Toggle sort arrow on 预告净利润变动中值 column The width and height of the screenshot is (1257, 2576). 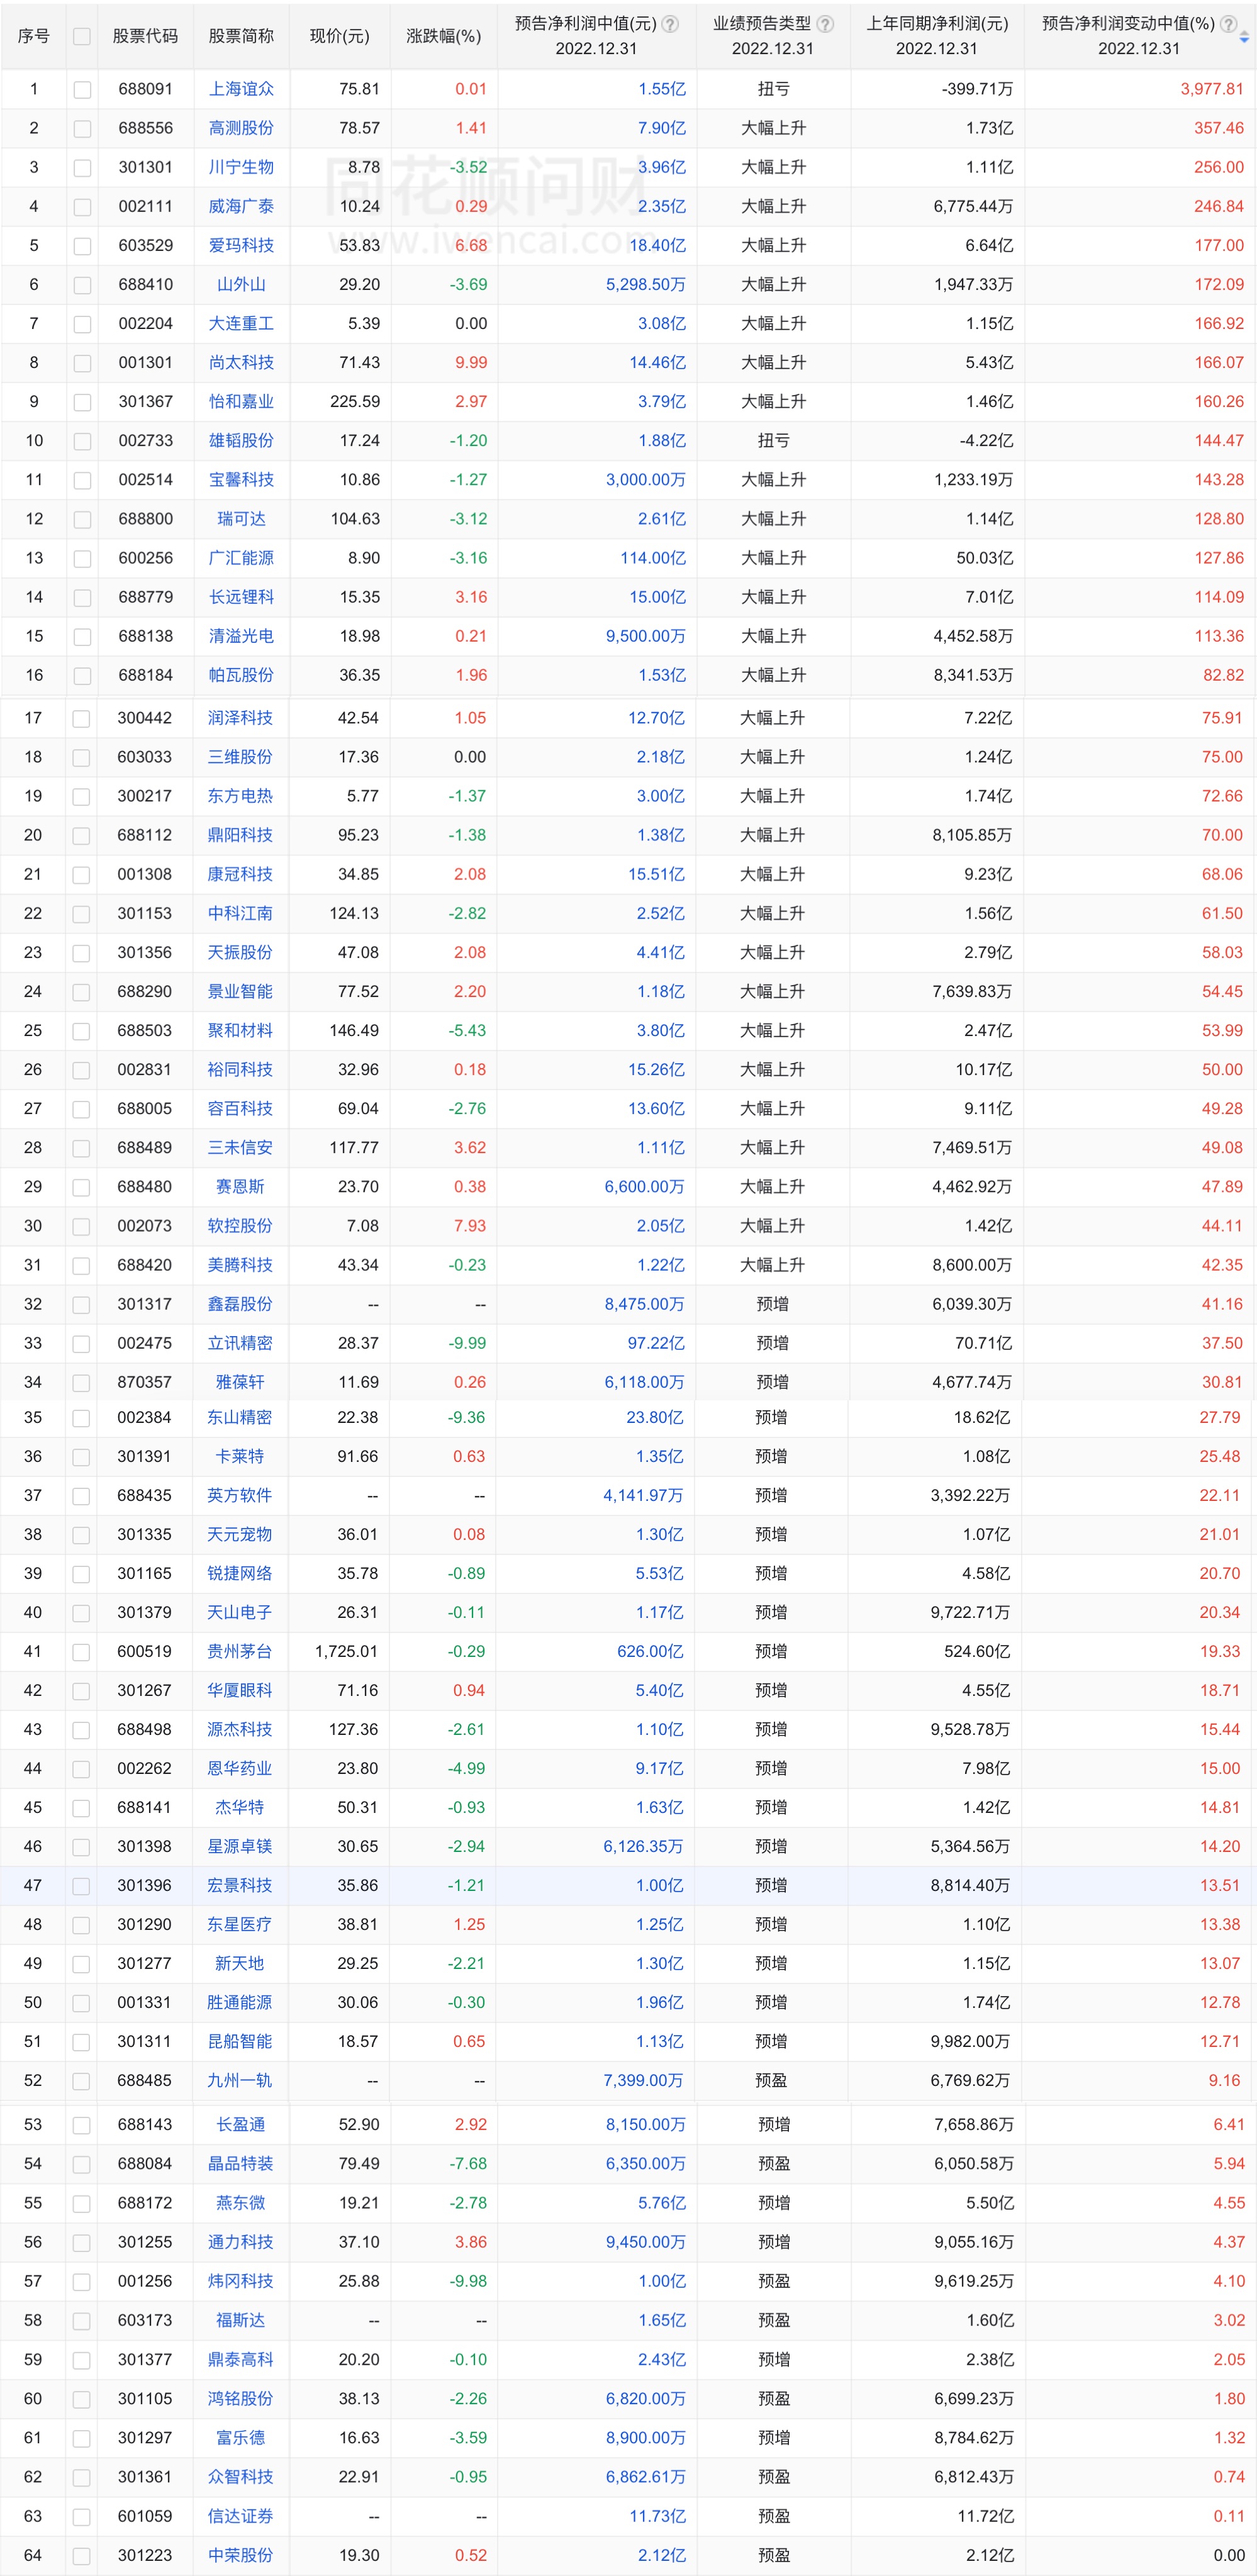coord(1244,37)
